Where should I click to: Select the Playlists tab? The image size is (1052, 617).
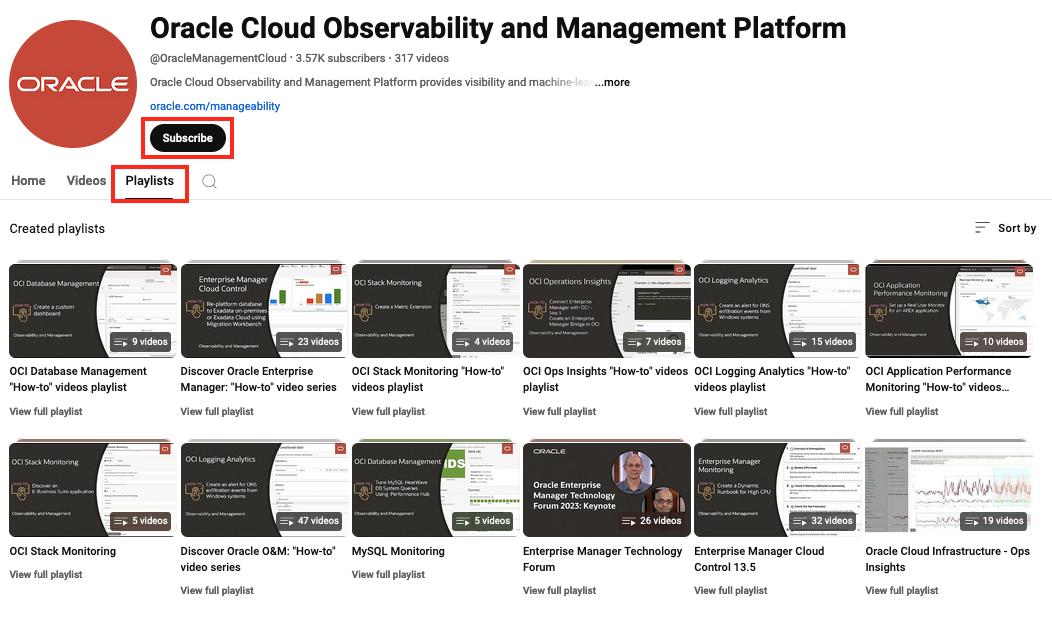[x=150, y=181]
